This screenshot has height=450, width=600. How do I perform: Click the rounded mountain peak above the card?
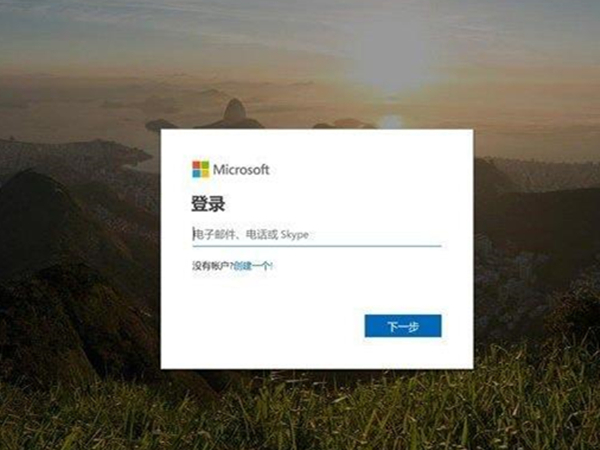tap(235, 110)
